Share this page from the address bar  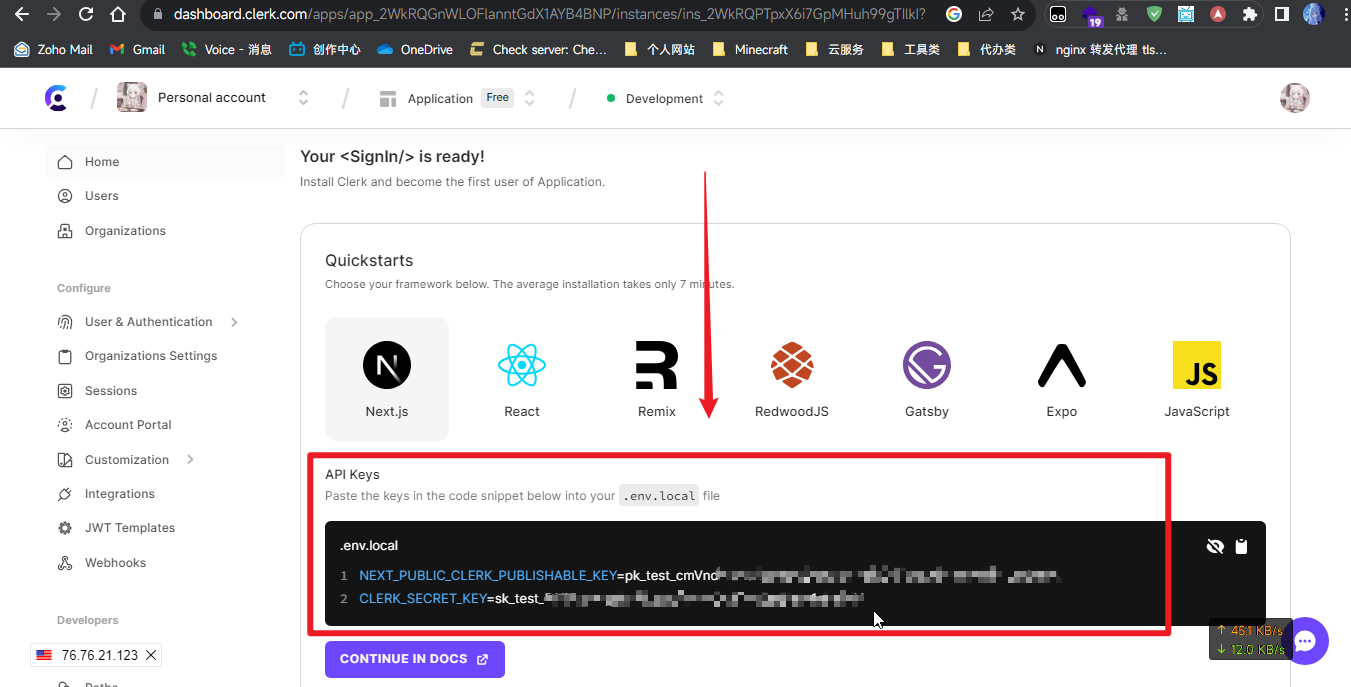coord(986,14)
